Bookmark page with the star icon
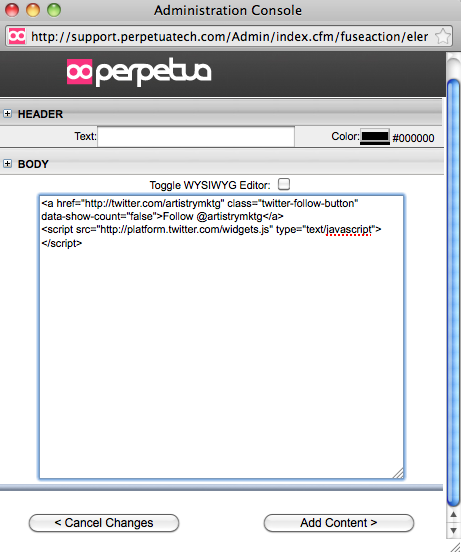Viewport: 461px width, 552px height. [442, 36]
